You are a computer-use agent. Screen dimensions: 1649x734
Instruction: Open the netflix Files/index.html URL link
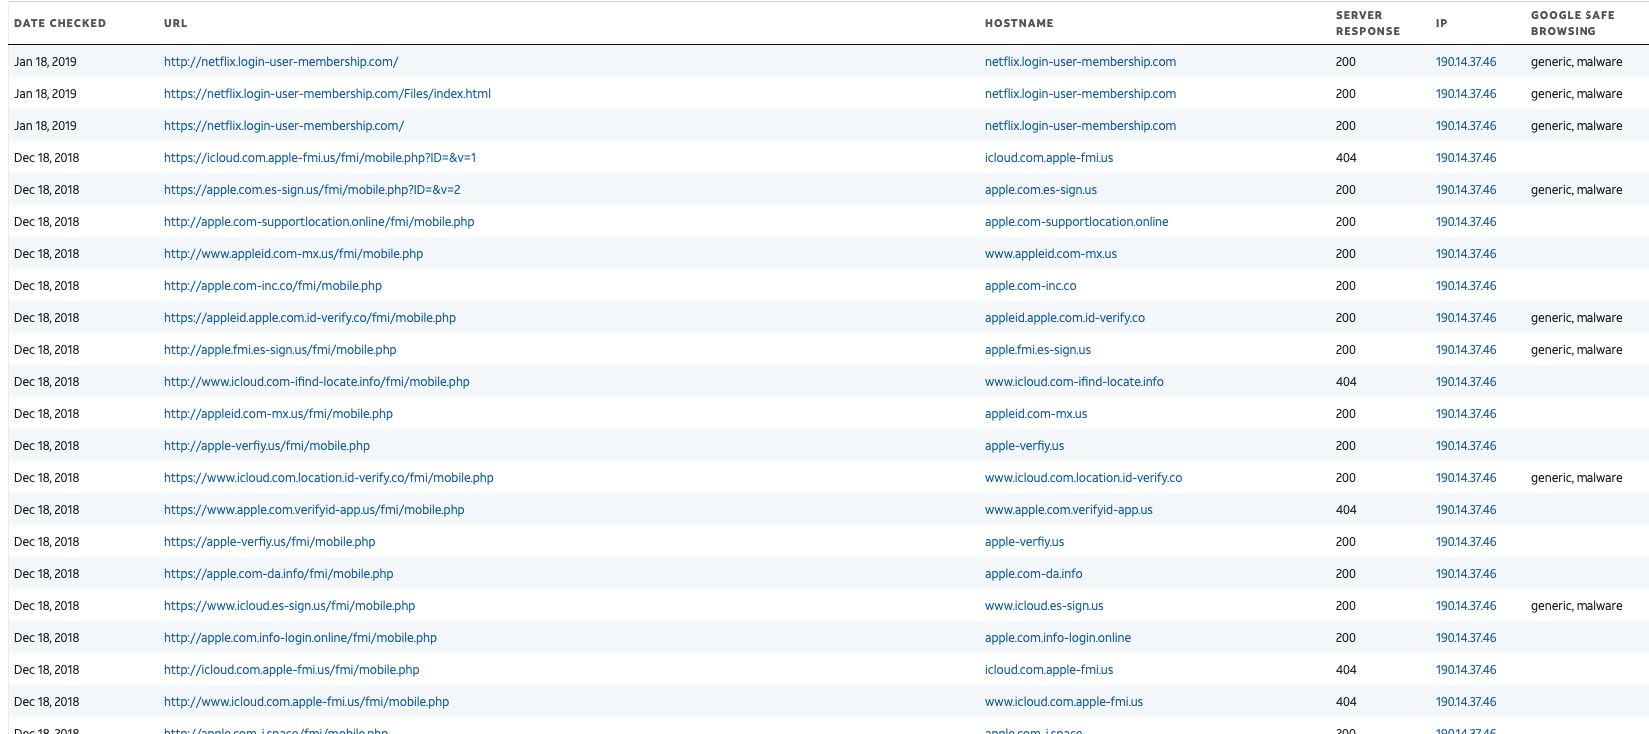327,94
